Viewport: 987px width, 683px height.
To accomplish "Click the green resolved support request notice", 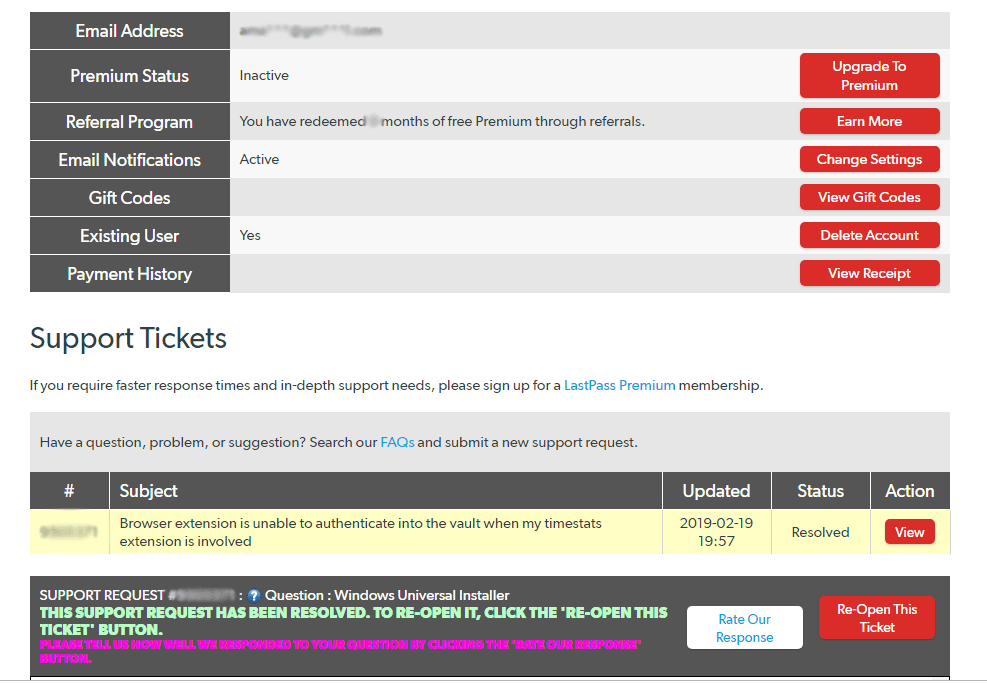I will pos(353,621).
